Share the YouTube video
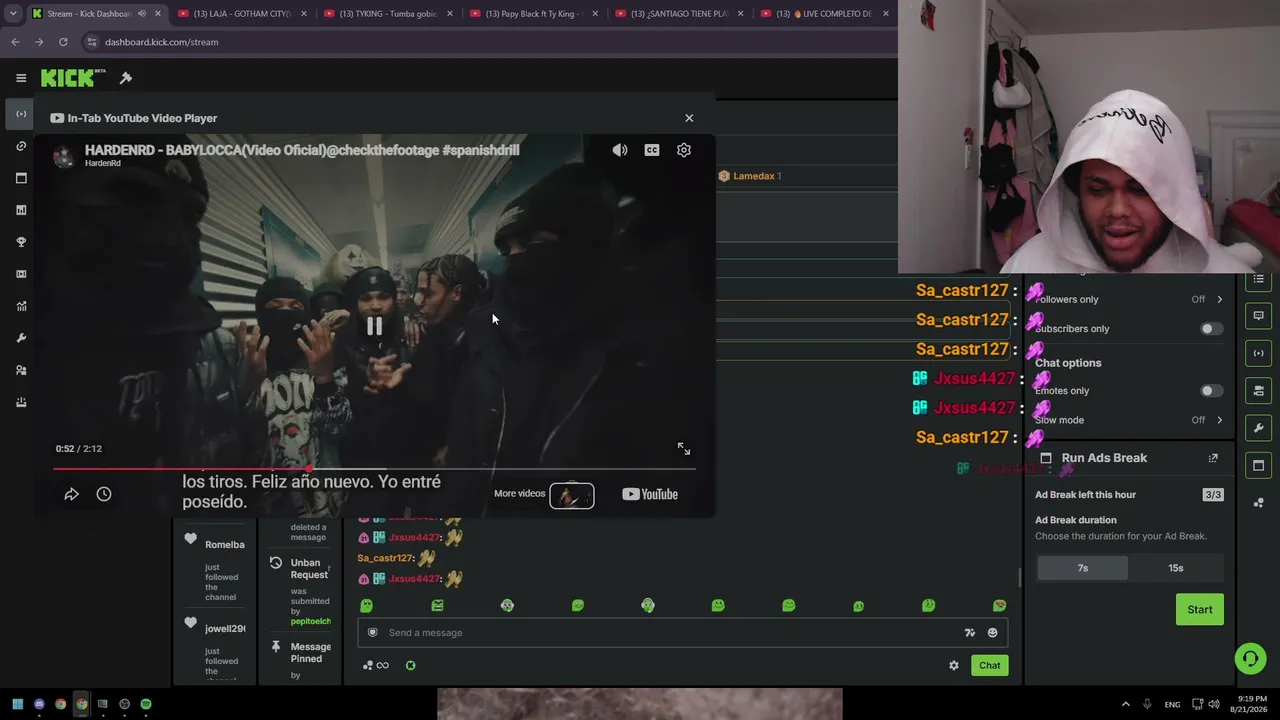Image resolution: width=1280 pixels, height=720 pixels. pos(72,494)
